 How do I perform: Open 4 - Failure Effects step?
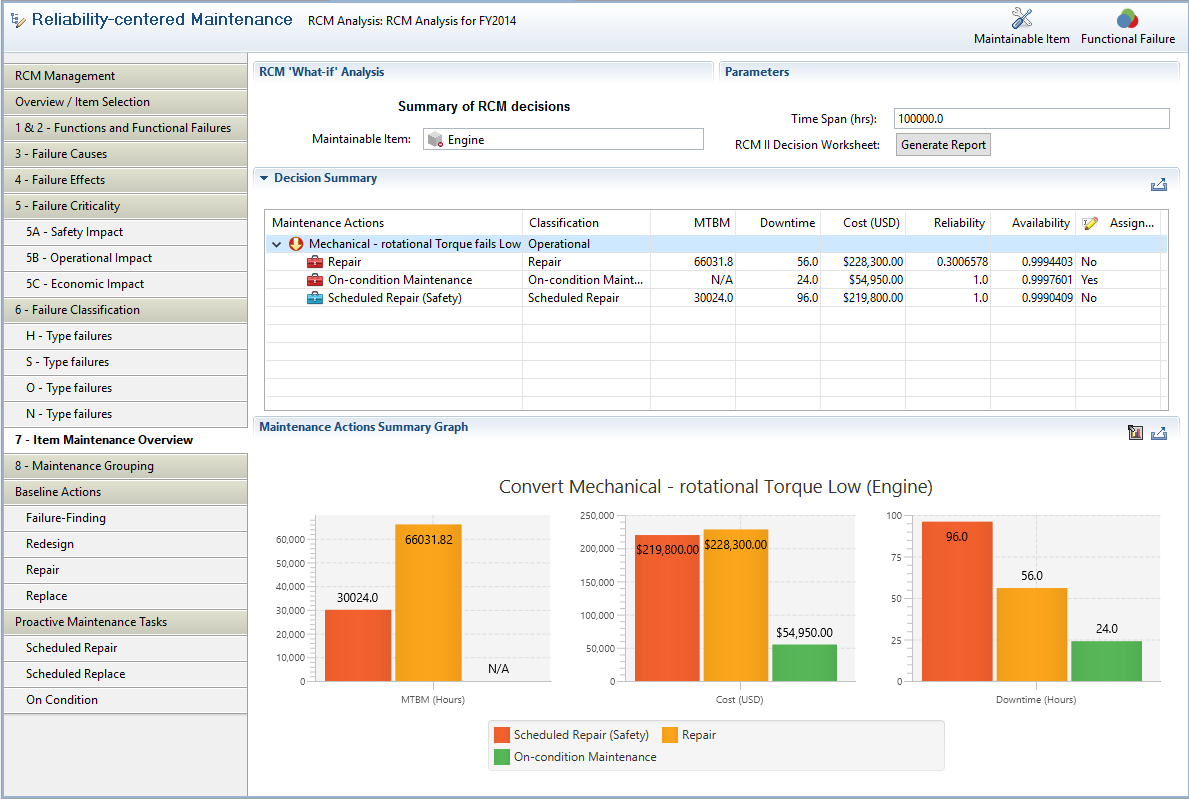pyautogui.click(x=126, y=180)
